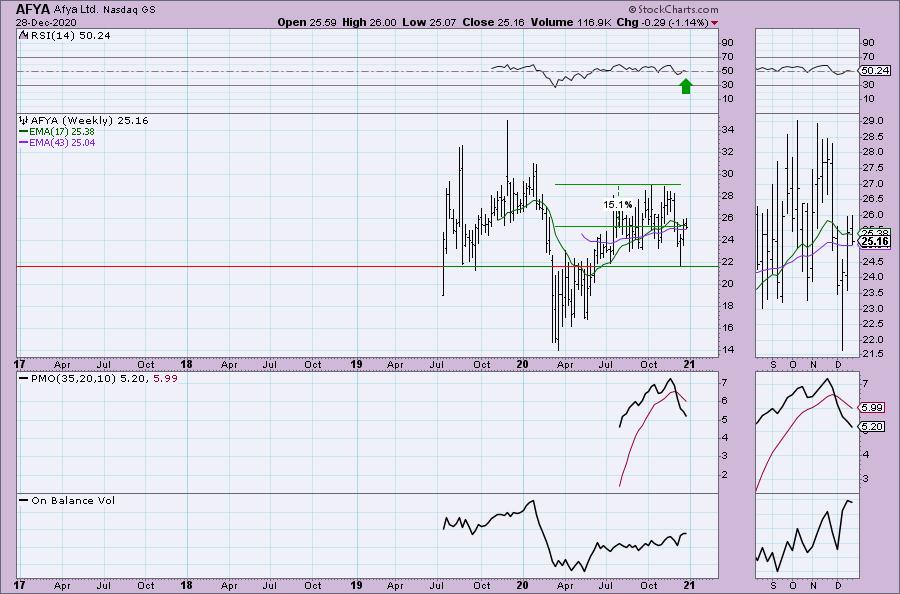900x594 pixels.
Task: Click the On Balance Vol panel label
Action: click(73, 500)
